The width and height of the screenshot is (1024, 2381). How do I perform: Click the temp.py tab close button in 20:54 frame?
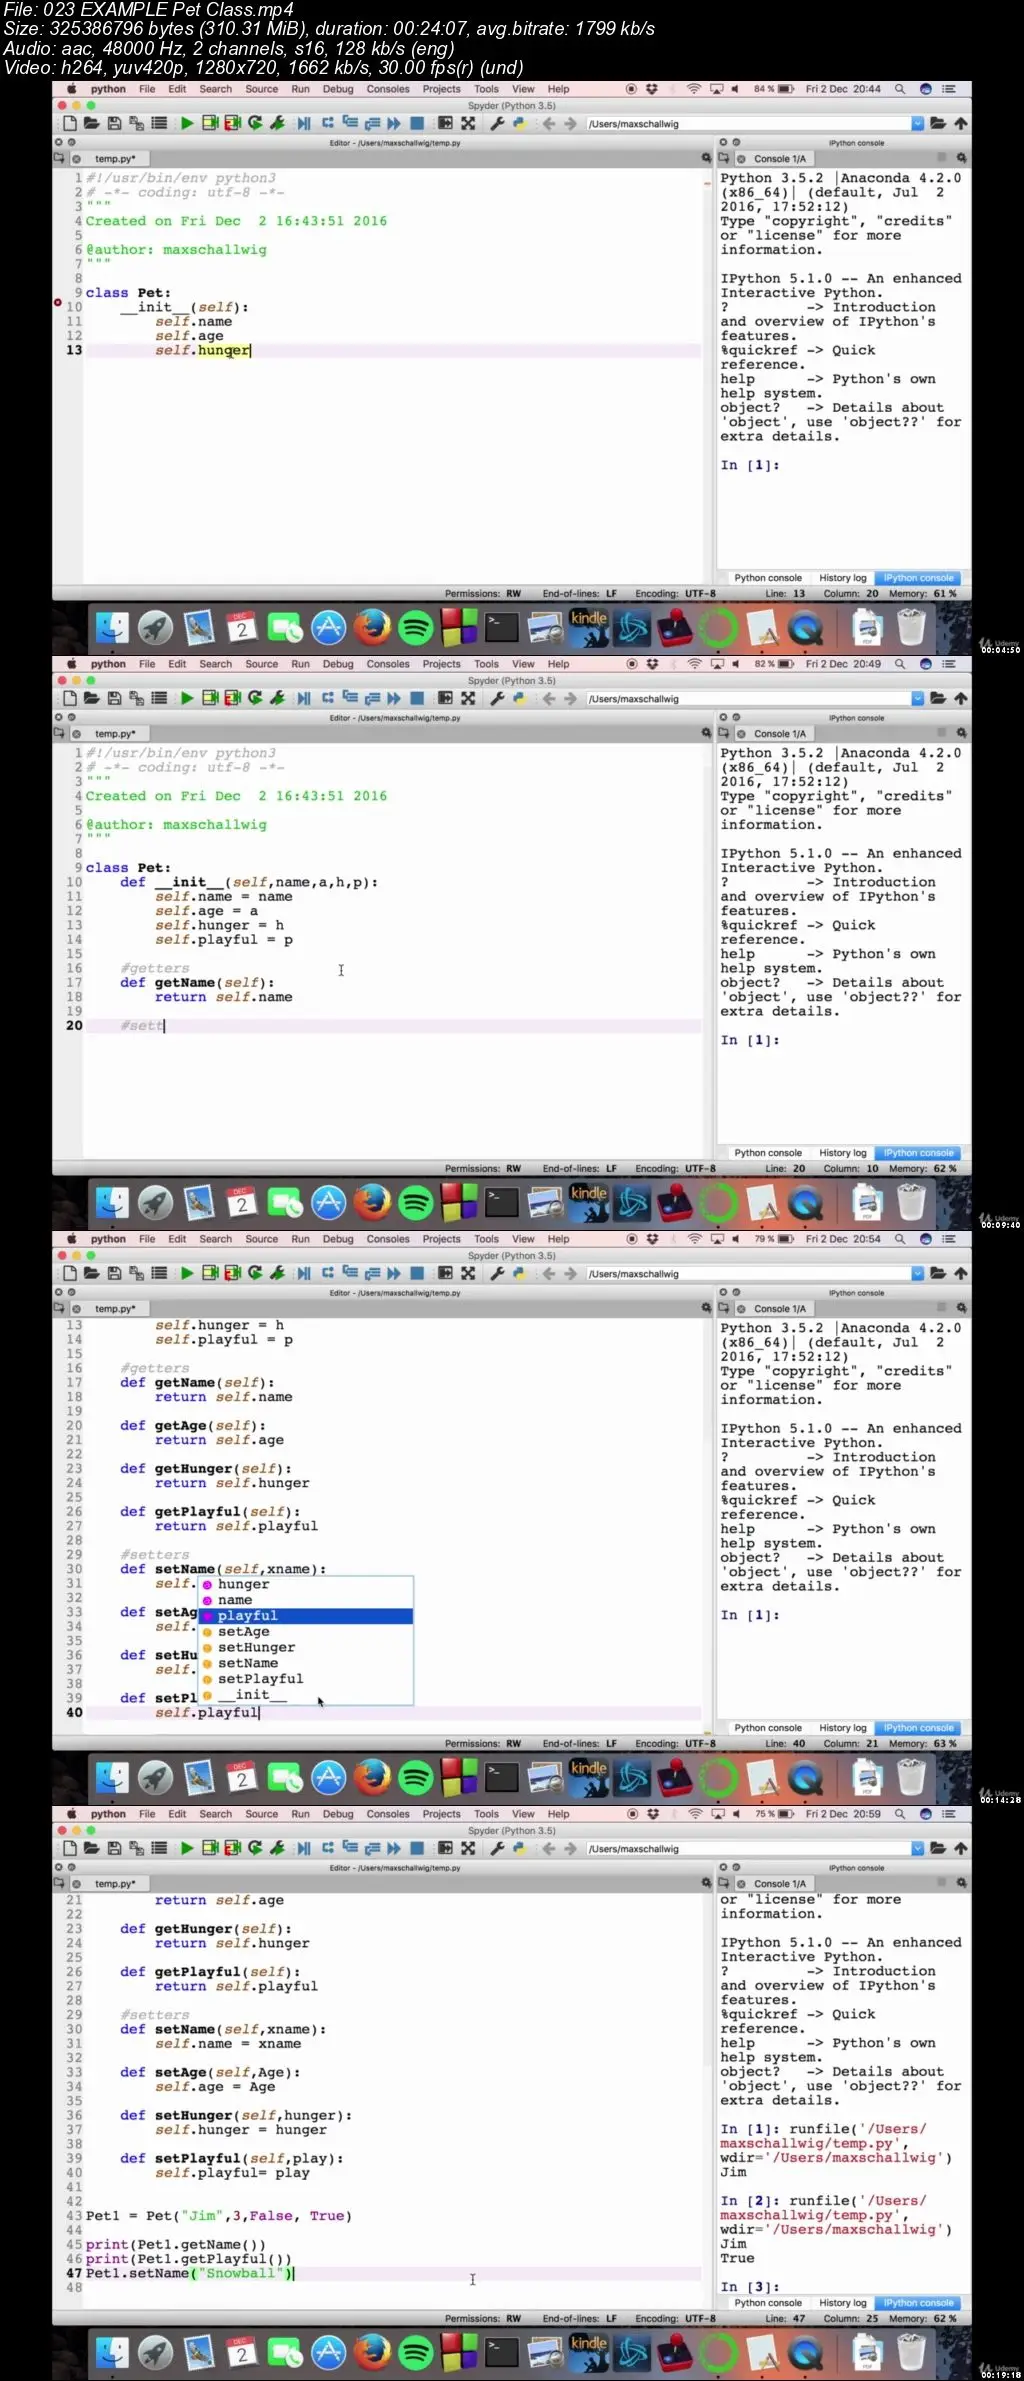point(76,1309)
